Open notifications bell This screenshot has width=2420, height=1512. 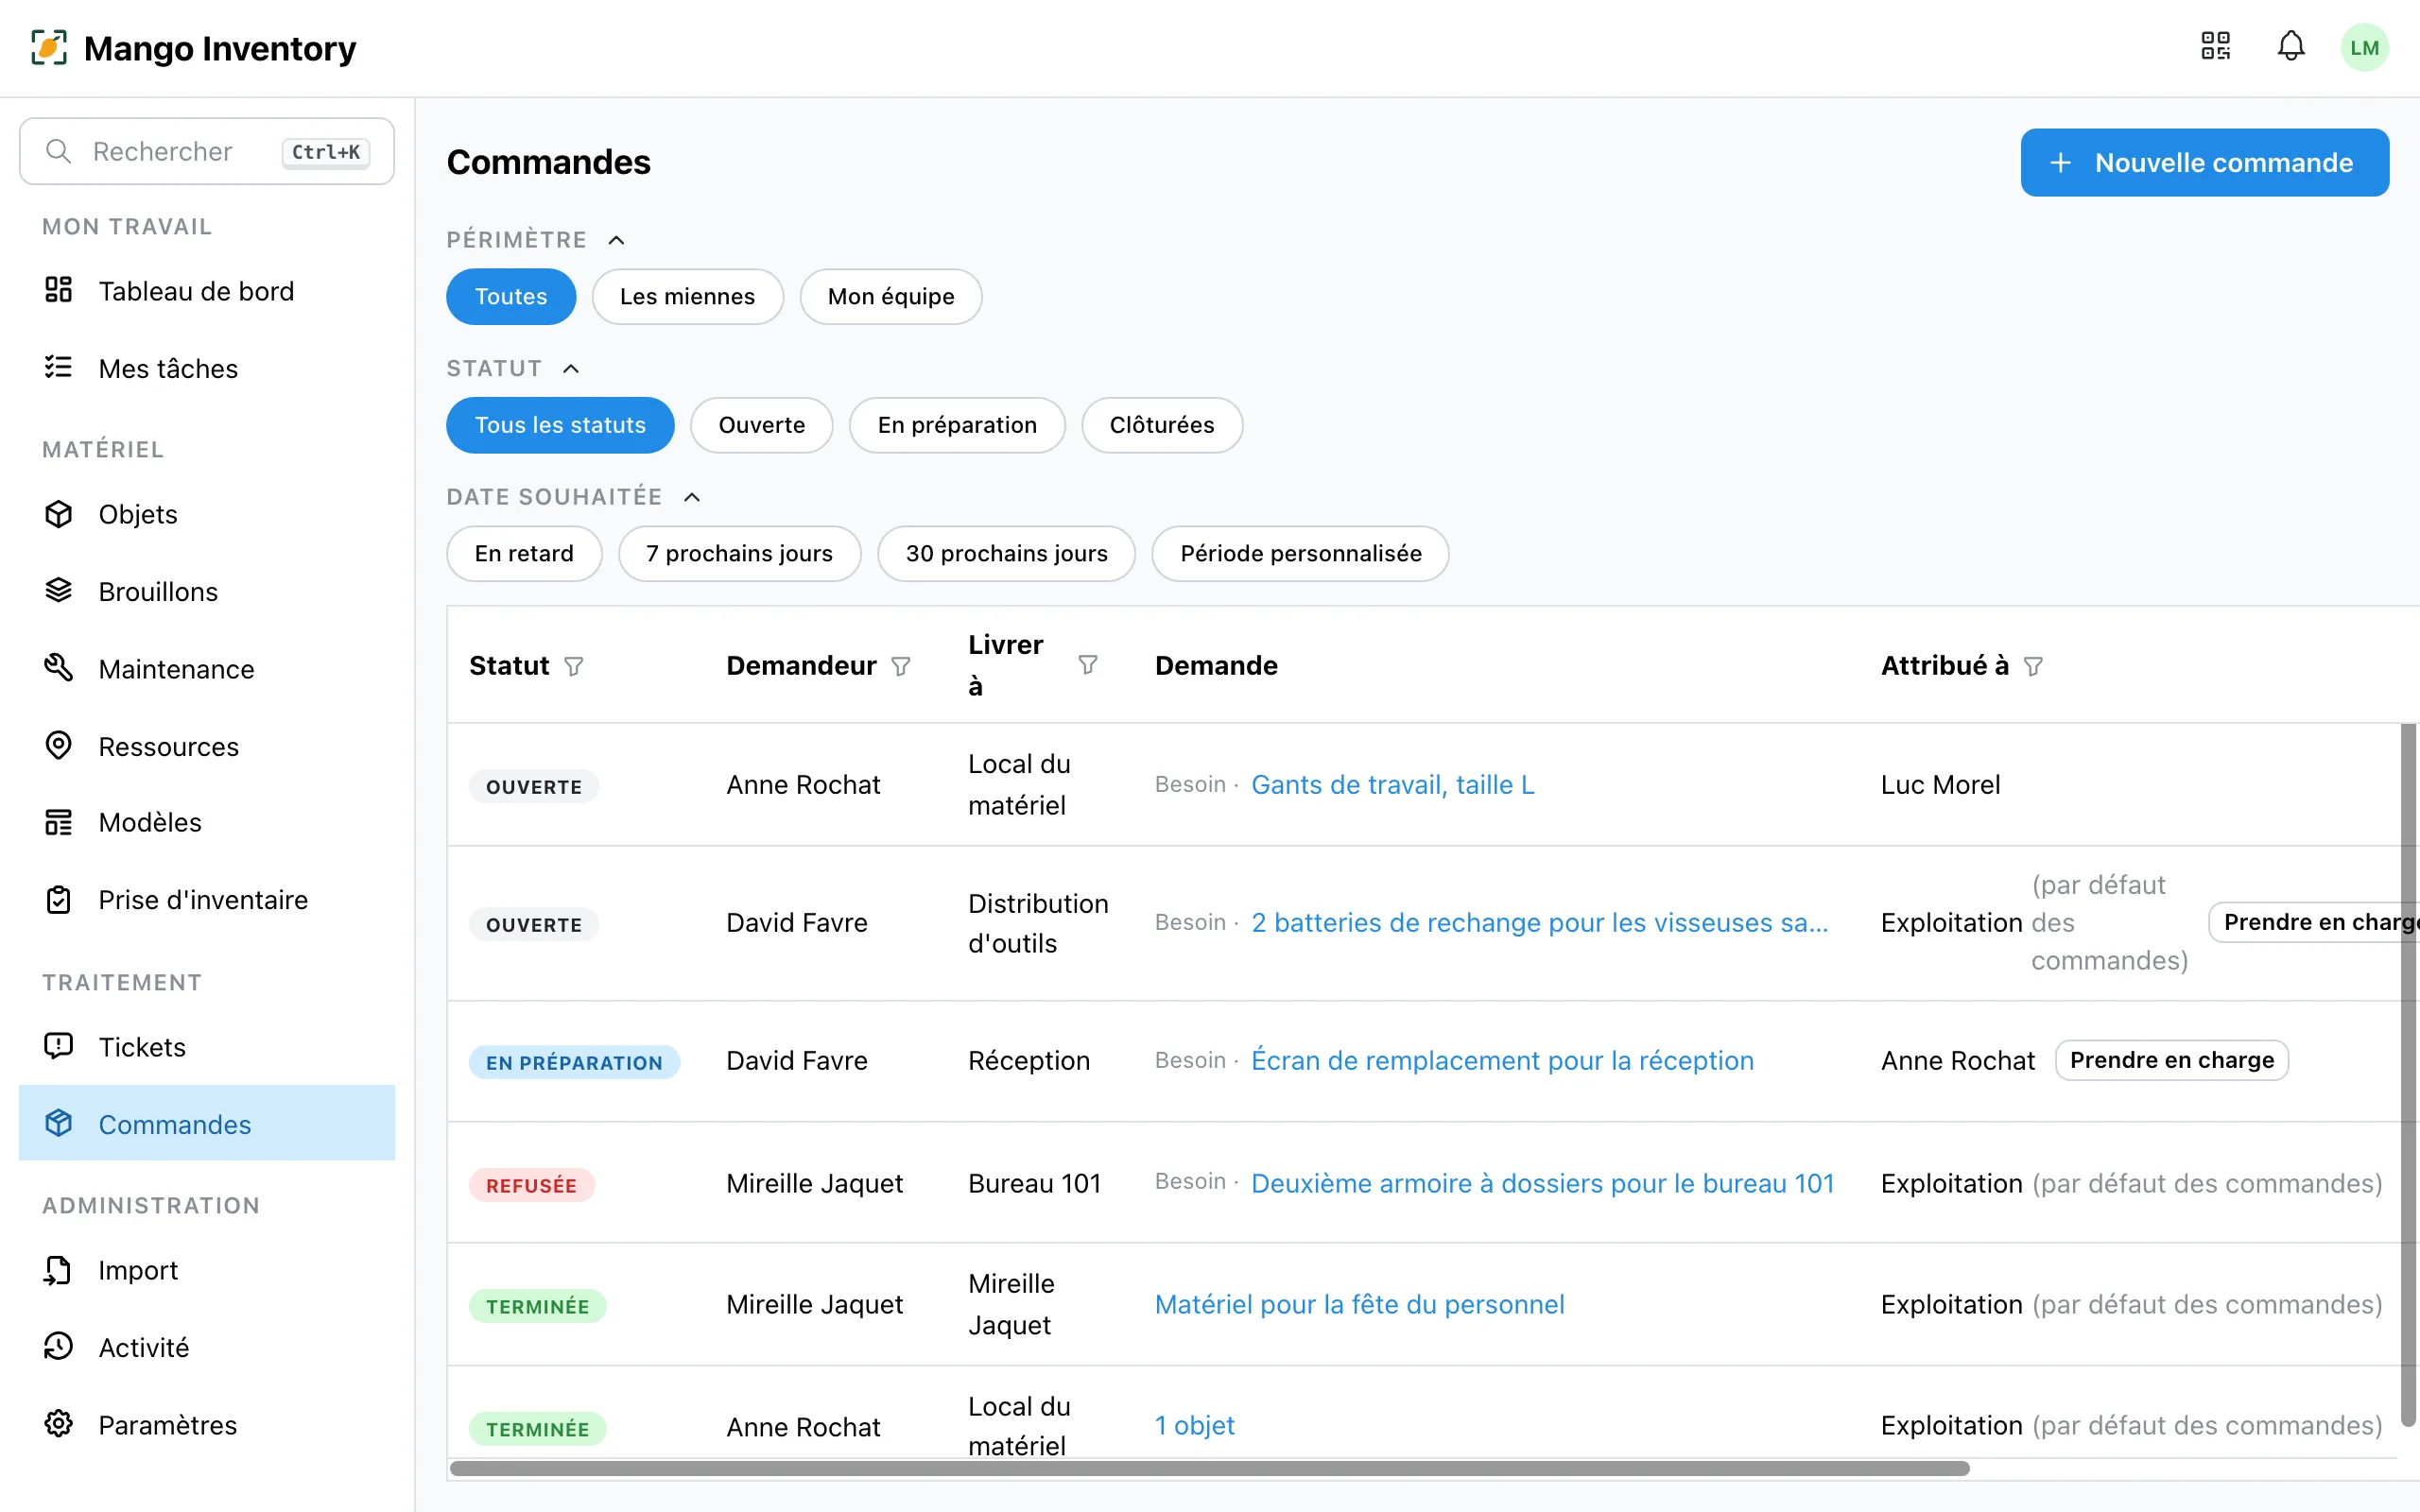click(x=2290, y=47)
